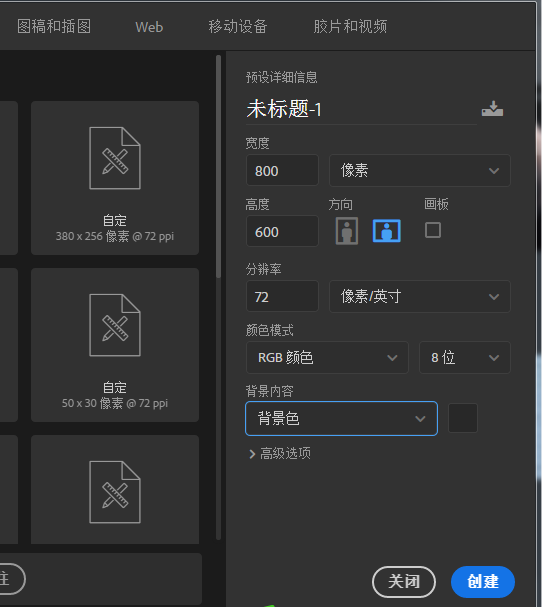Open the 像素/英寸 resolution unit dropdown
The height and width of the screenshot is (607, 542).
[420, 297]
